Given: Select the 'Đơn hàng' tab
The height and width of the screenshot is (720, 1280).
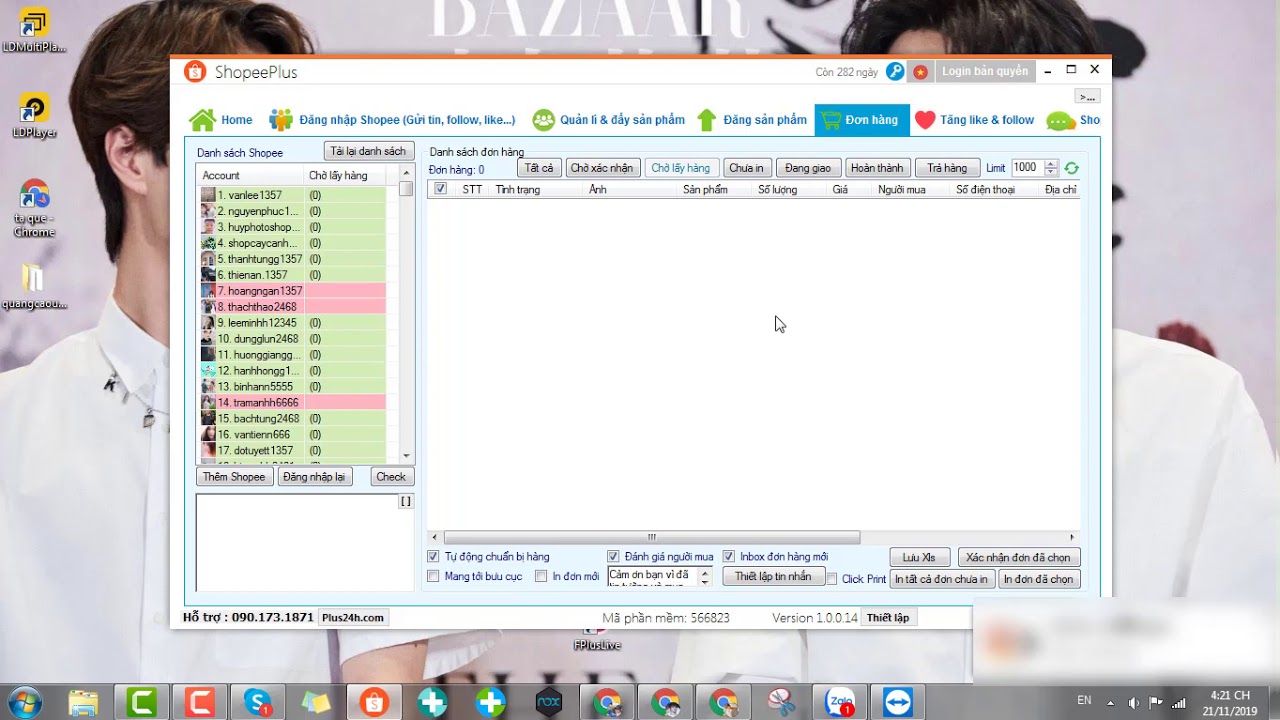Looking at the screenshot, I should click(x=861, y=120).
